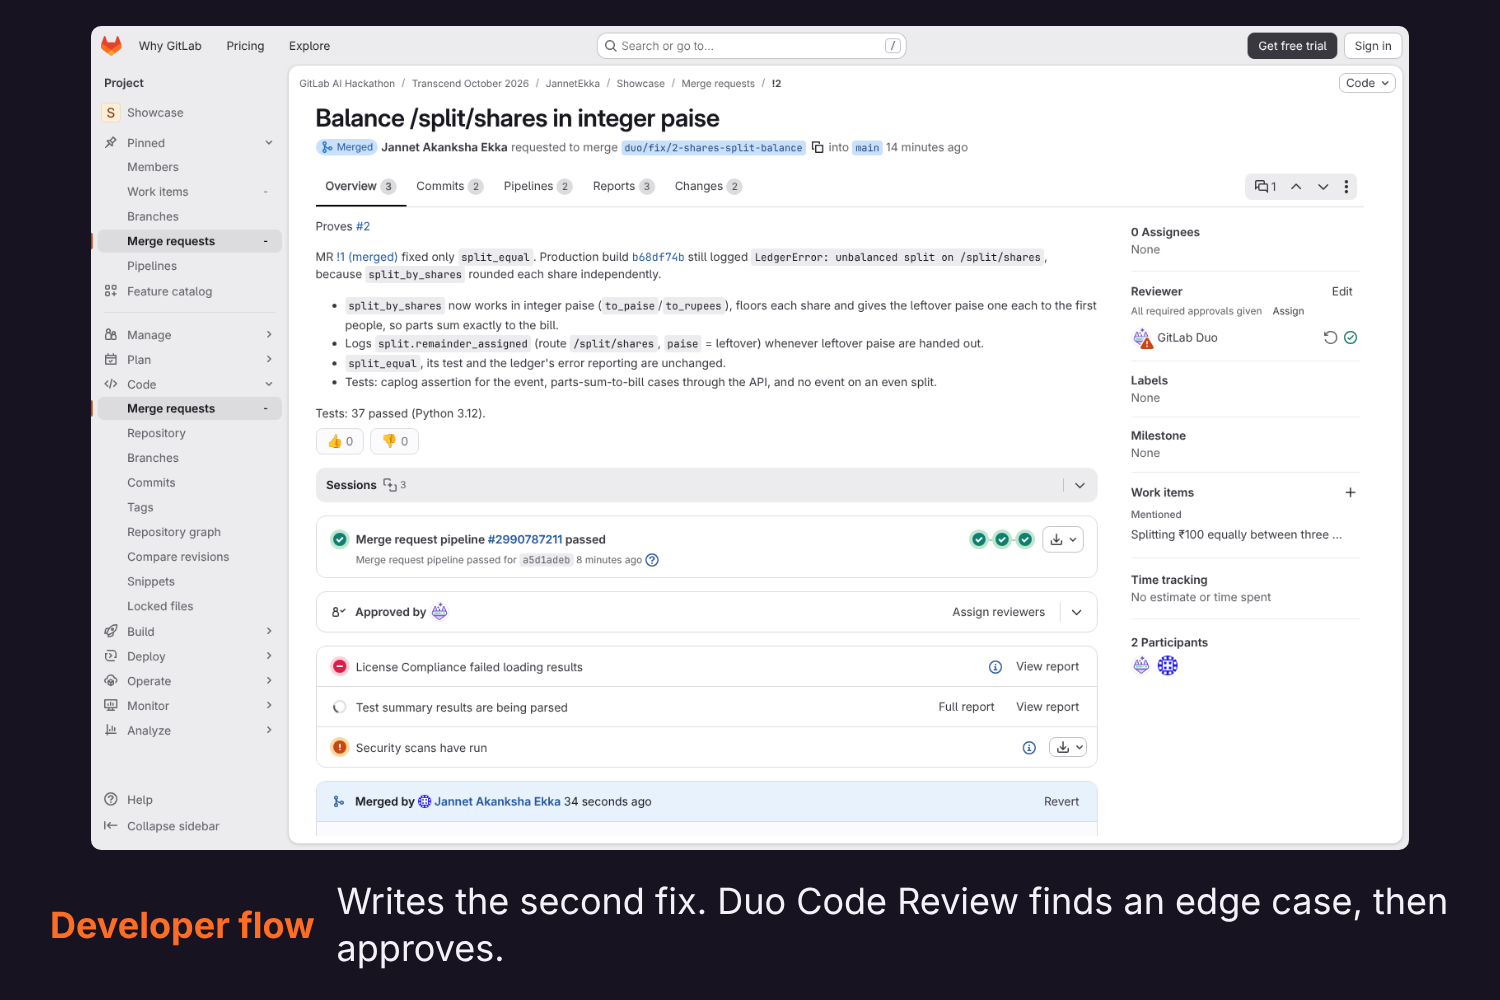Open commit b68df74b link
1500x1000 pixels.
[x=658, y=257]
